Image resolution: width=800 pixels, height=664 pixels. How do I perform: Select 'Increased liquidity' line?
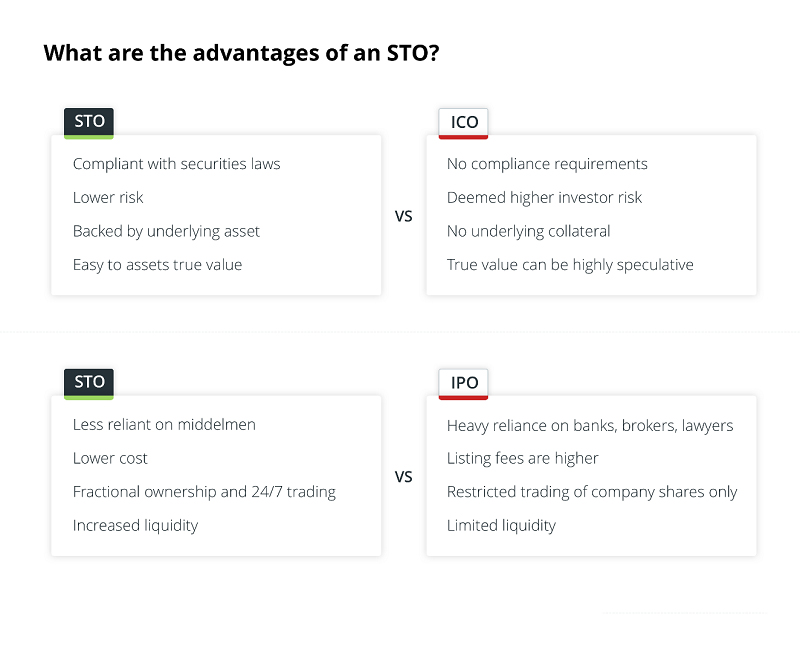point(135,525)
